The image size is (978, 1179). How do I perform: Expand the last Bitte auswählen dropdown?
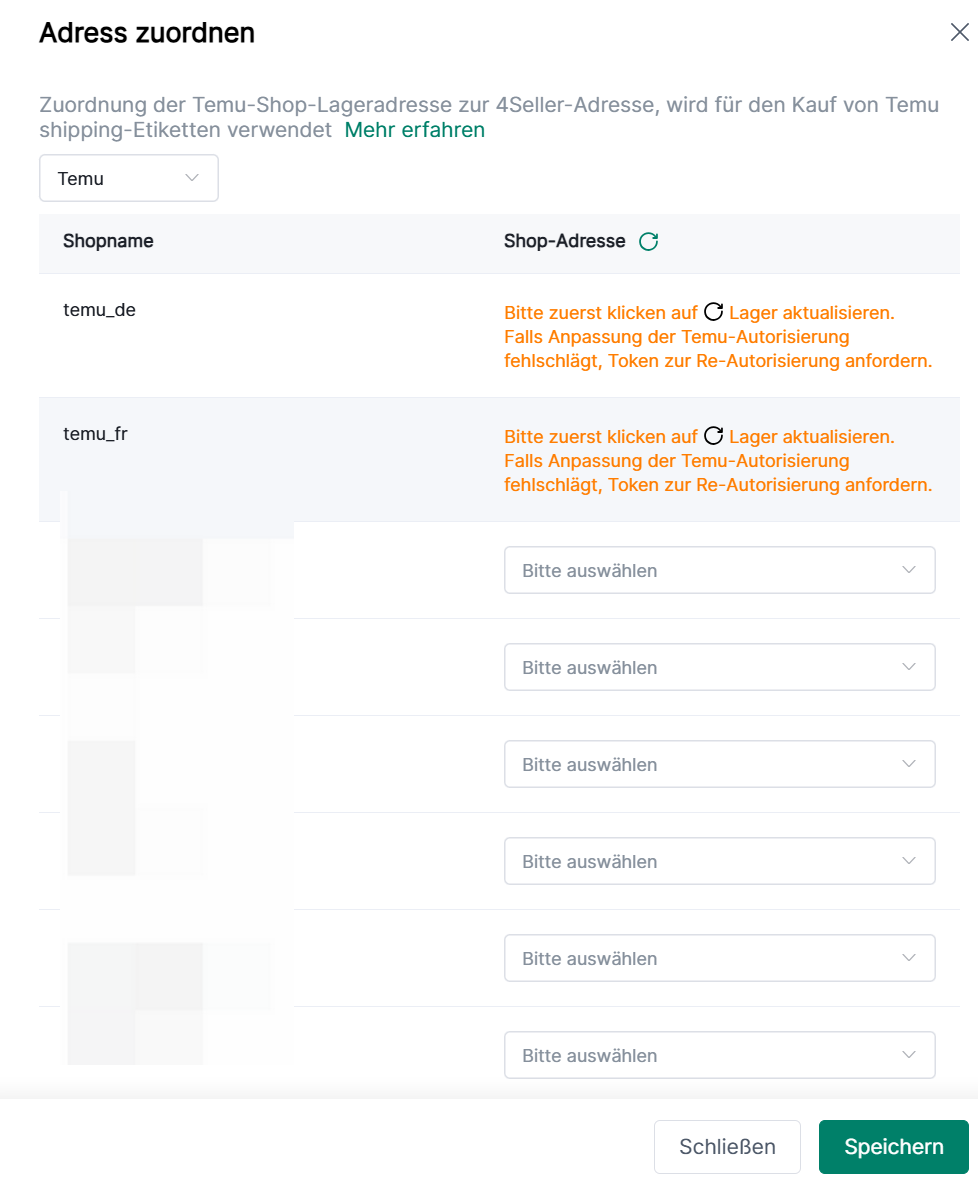[719, 1055]
